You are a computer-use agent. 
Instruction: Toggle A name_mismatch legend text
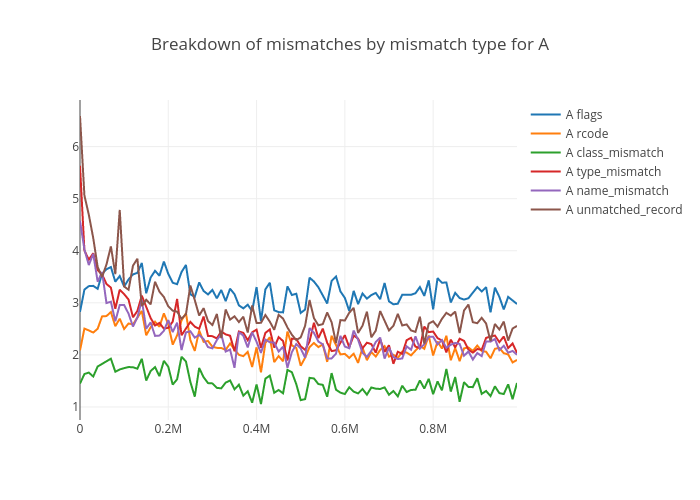(x=616, y=191)
